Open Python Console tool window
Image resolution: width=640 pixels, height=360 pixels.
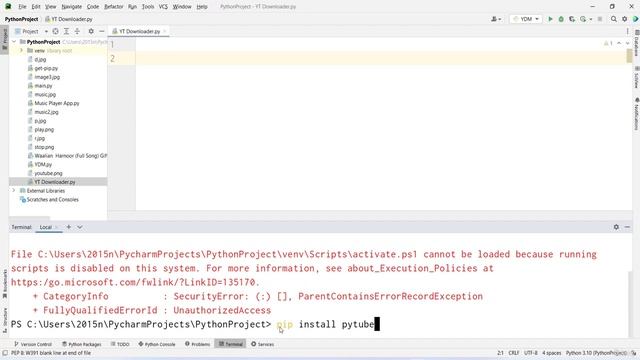157,344
